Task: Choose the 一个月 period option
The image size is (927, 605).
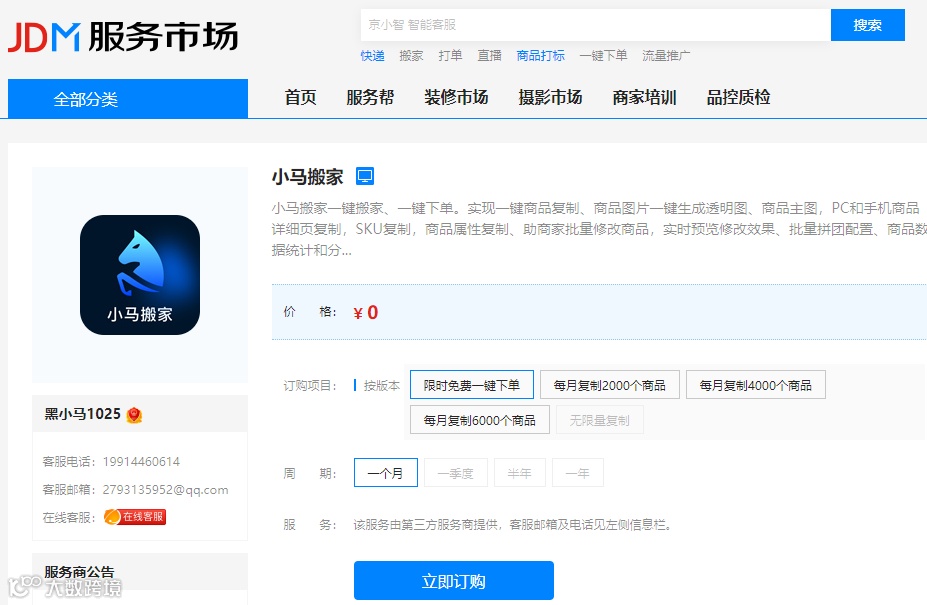Action: click(385, 473)
